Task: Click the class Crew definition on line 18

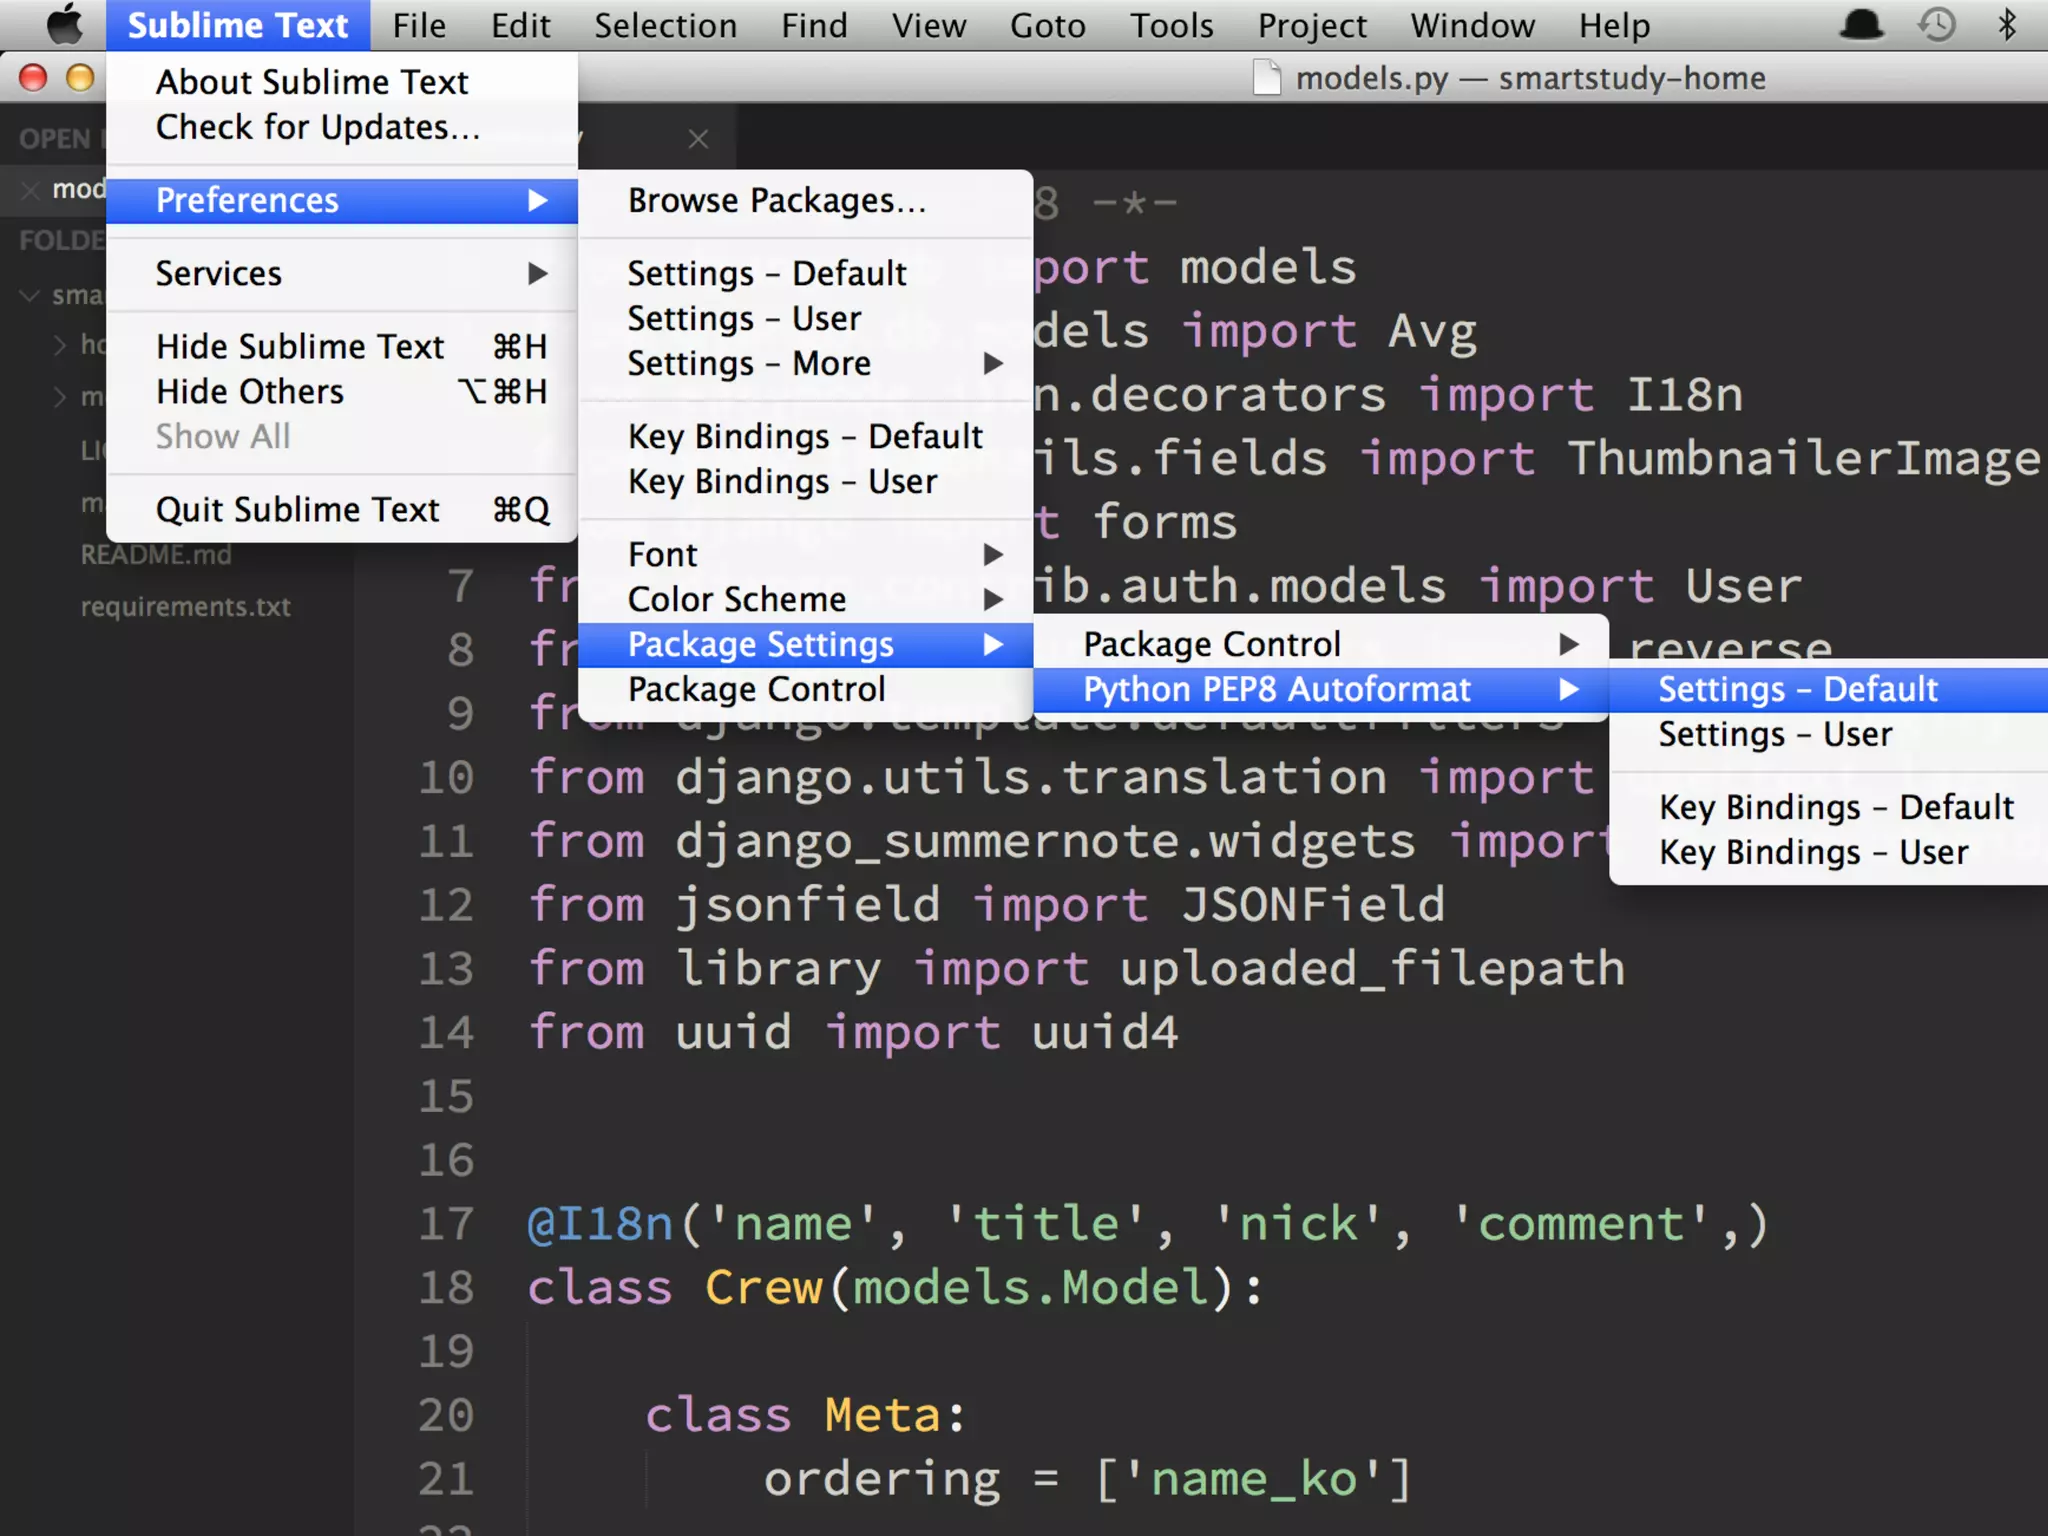Action: tap(896, 1288)
